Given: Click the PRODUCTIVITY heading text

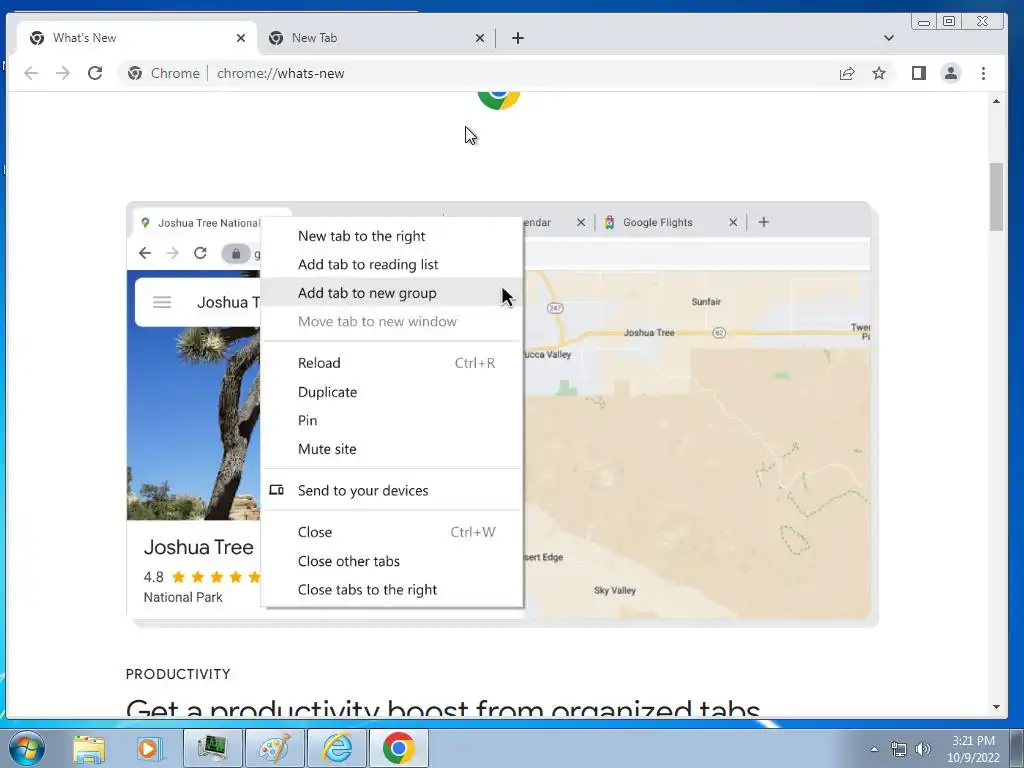Looking at the screenshot, I should (178, 674).
